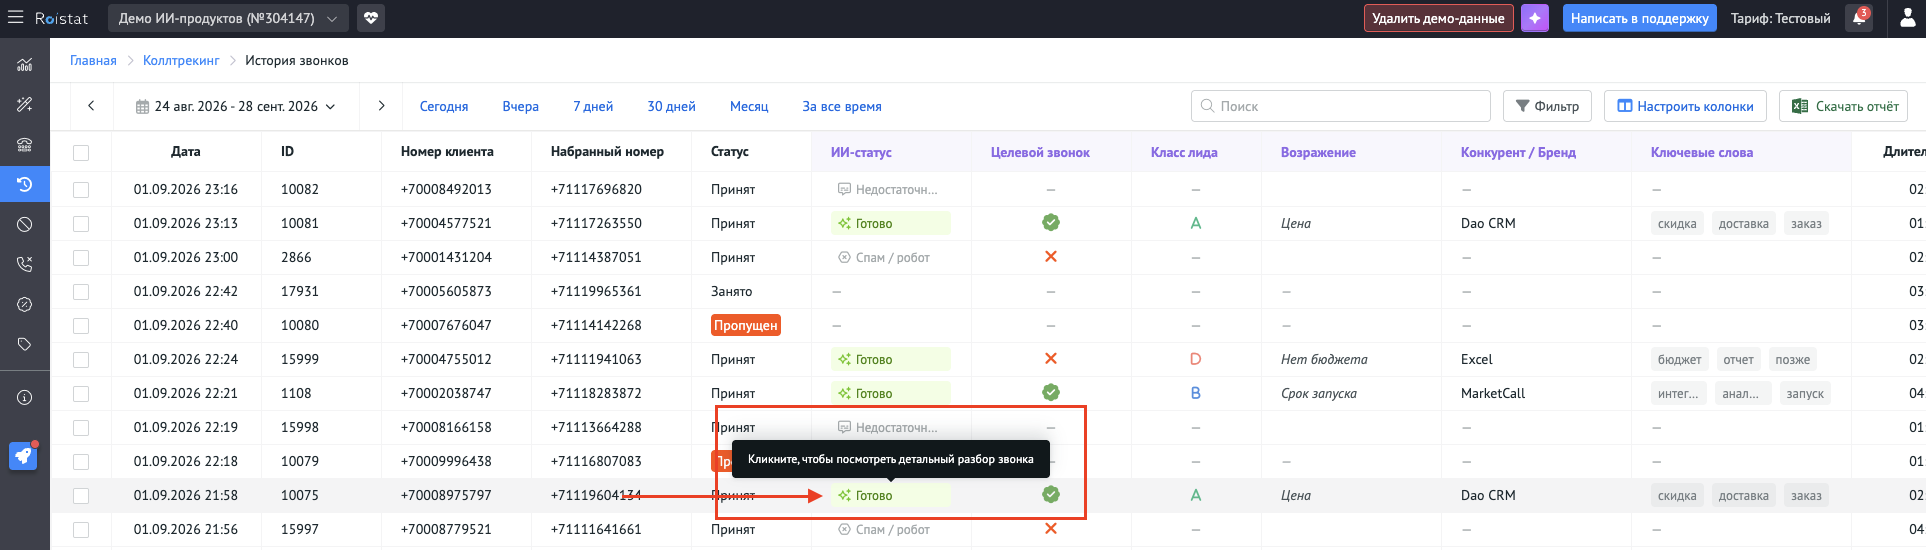Check the row with ID 10080
The image size is (1926, 550).
81,326
